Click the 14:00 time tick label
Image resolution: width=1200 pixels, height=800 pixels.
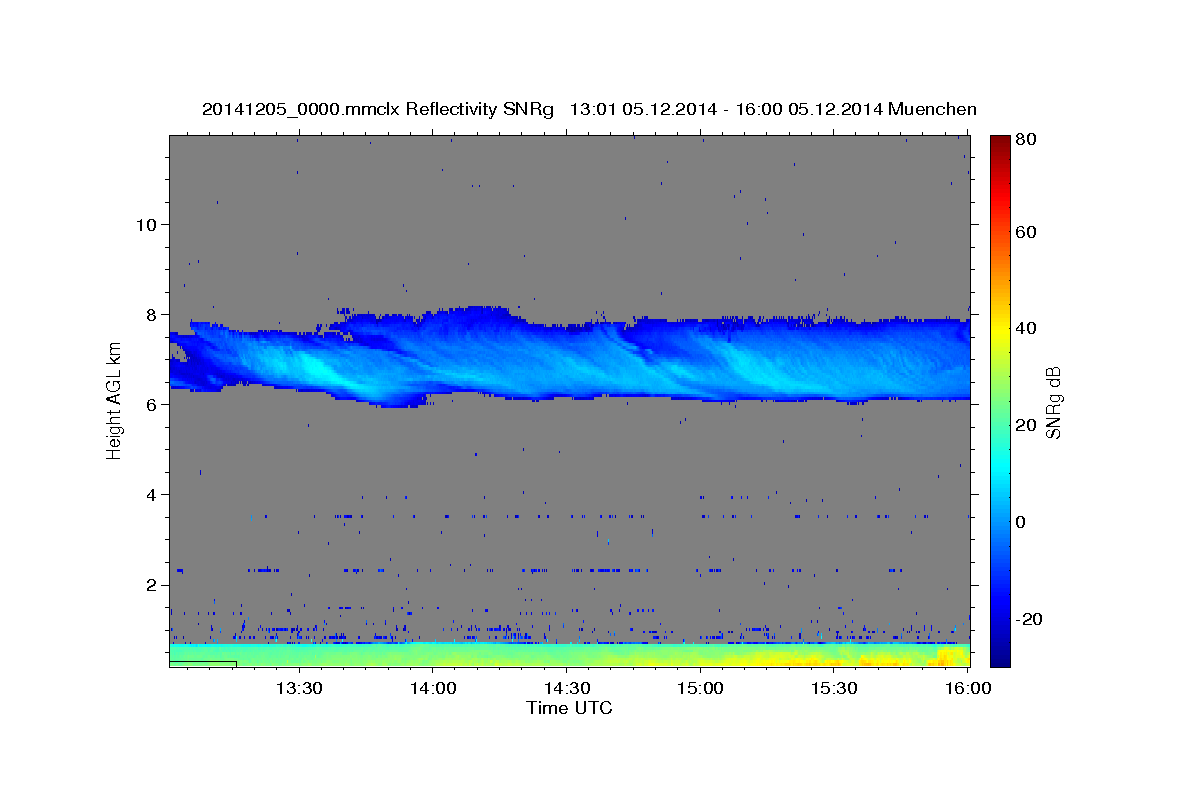432,688
